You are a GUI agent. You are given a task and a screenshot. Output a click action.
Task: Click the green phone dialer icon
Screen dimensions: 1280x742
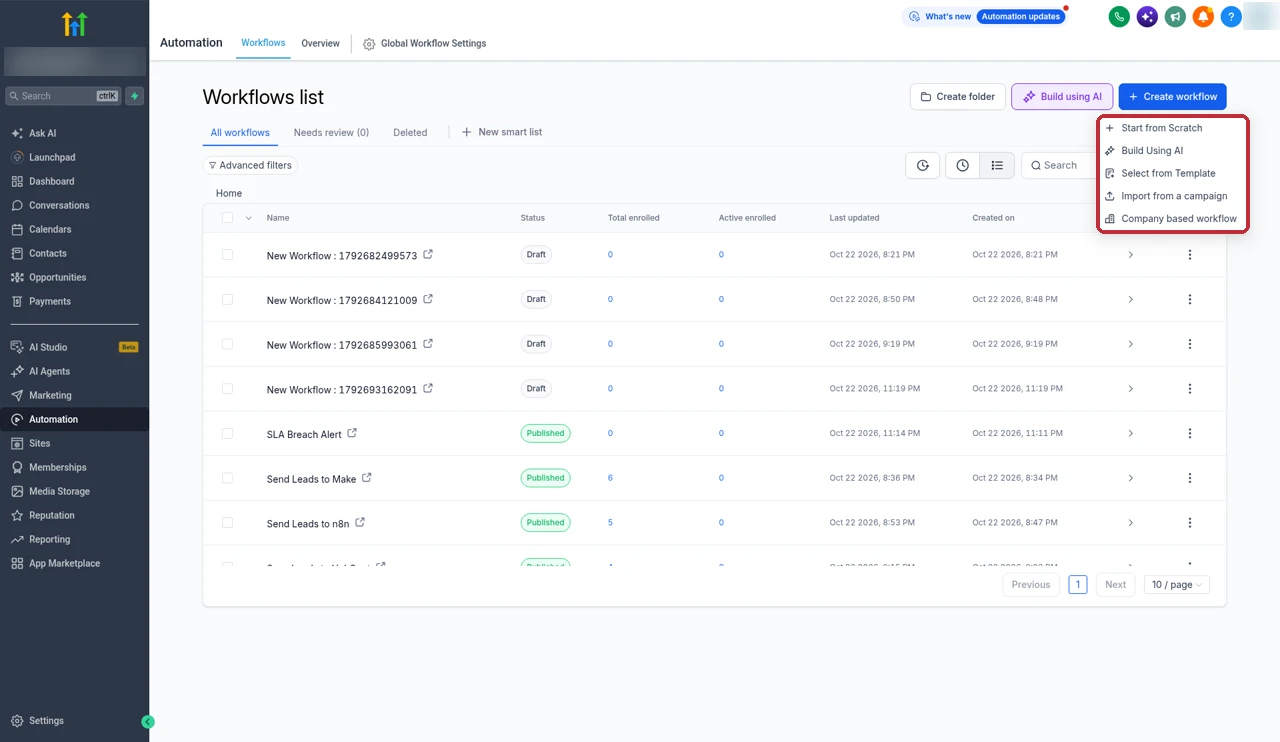coord(1119,17)
